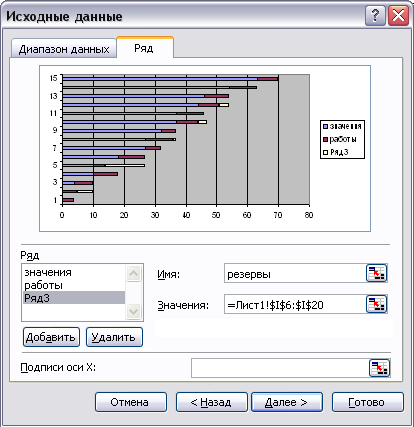Select the Ряд tab
The image size is (414, 427).
(x=144, y=48)
